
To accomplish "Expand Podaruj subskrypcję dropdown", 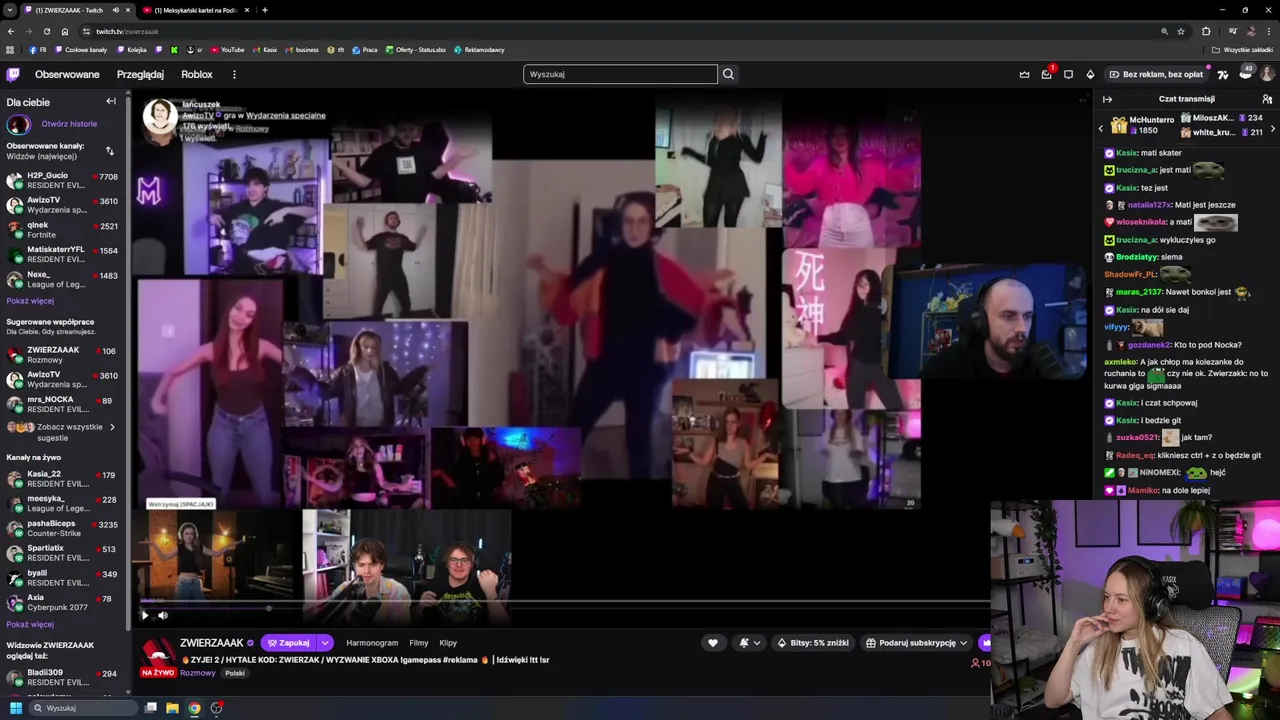I will pos(963,643).
